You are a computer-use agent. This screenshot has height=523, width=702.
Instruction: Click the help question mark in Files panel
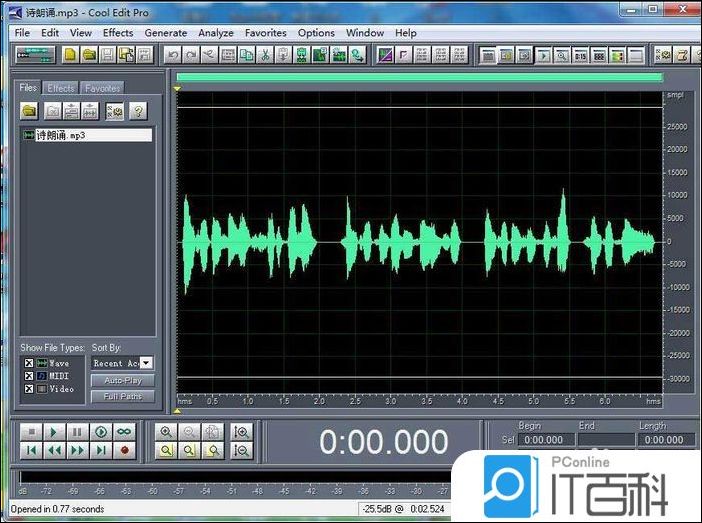coord(138,111)
